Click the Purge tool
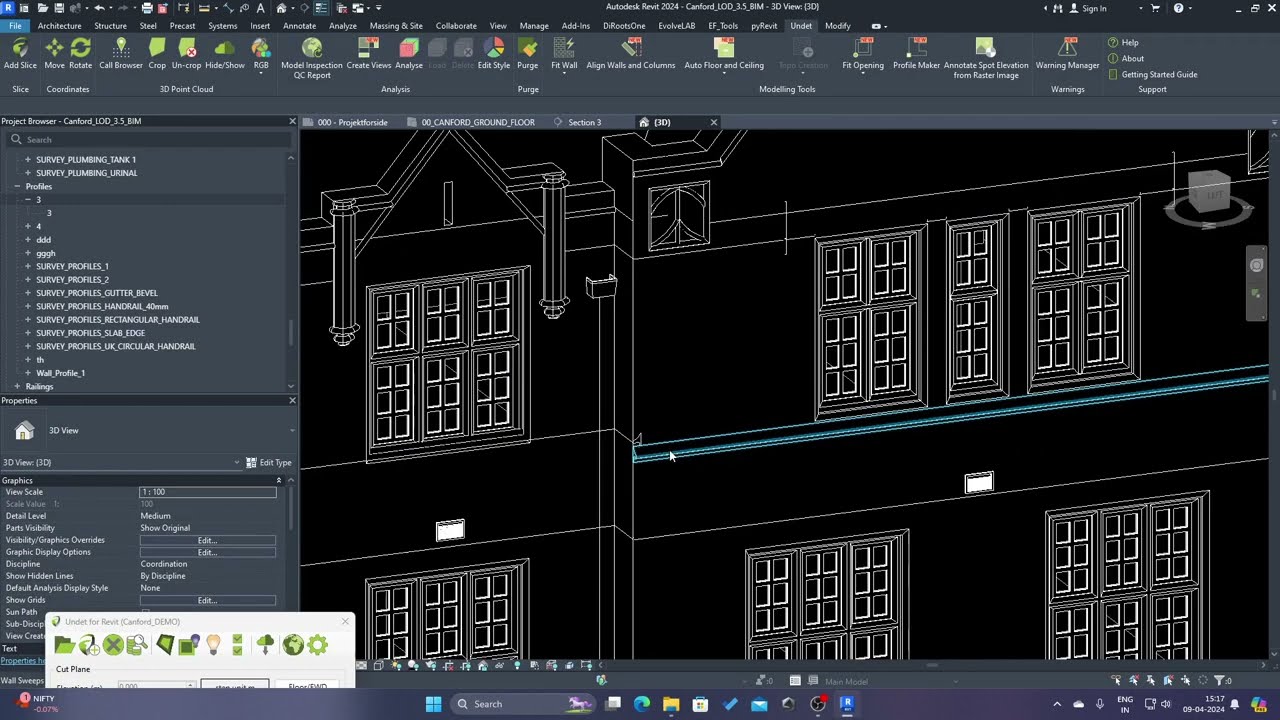 528,54
